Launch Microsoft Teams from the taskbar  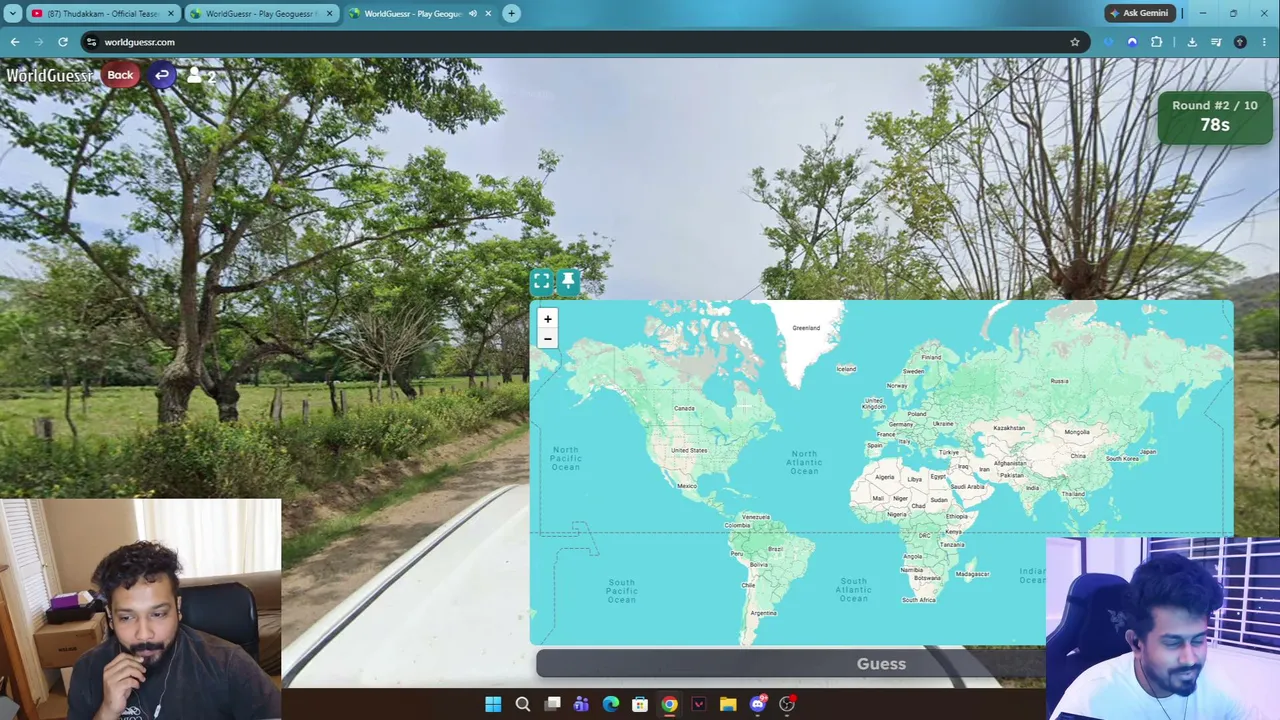pyautogui.click(x=581, y=704)
